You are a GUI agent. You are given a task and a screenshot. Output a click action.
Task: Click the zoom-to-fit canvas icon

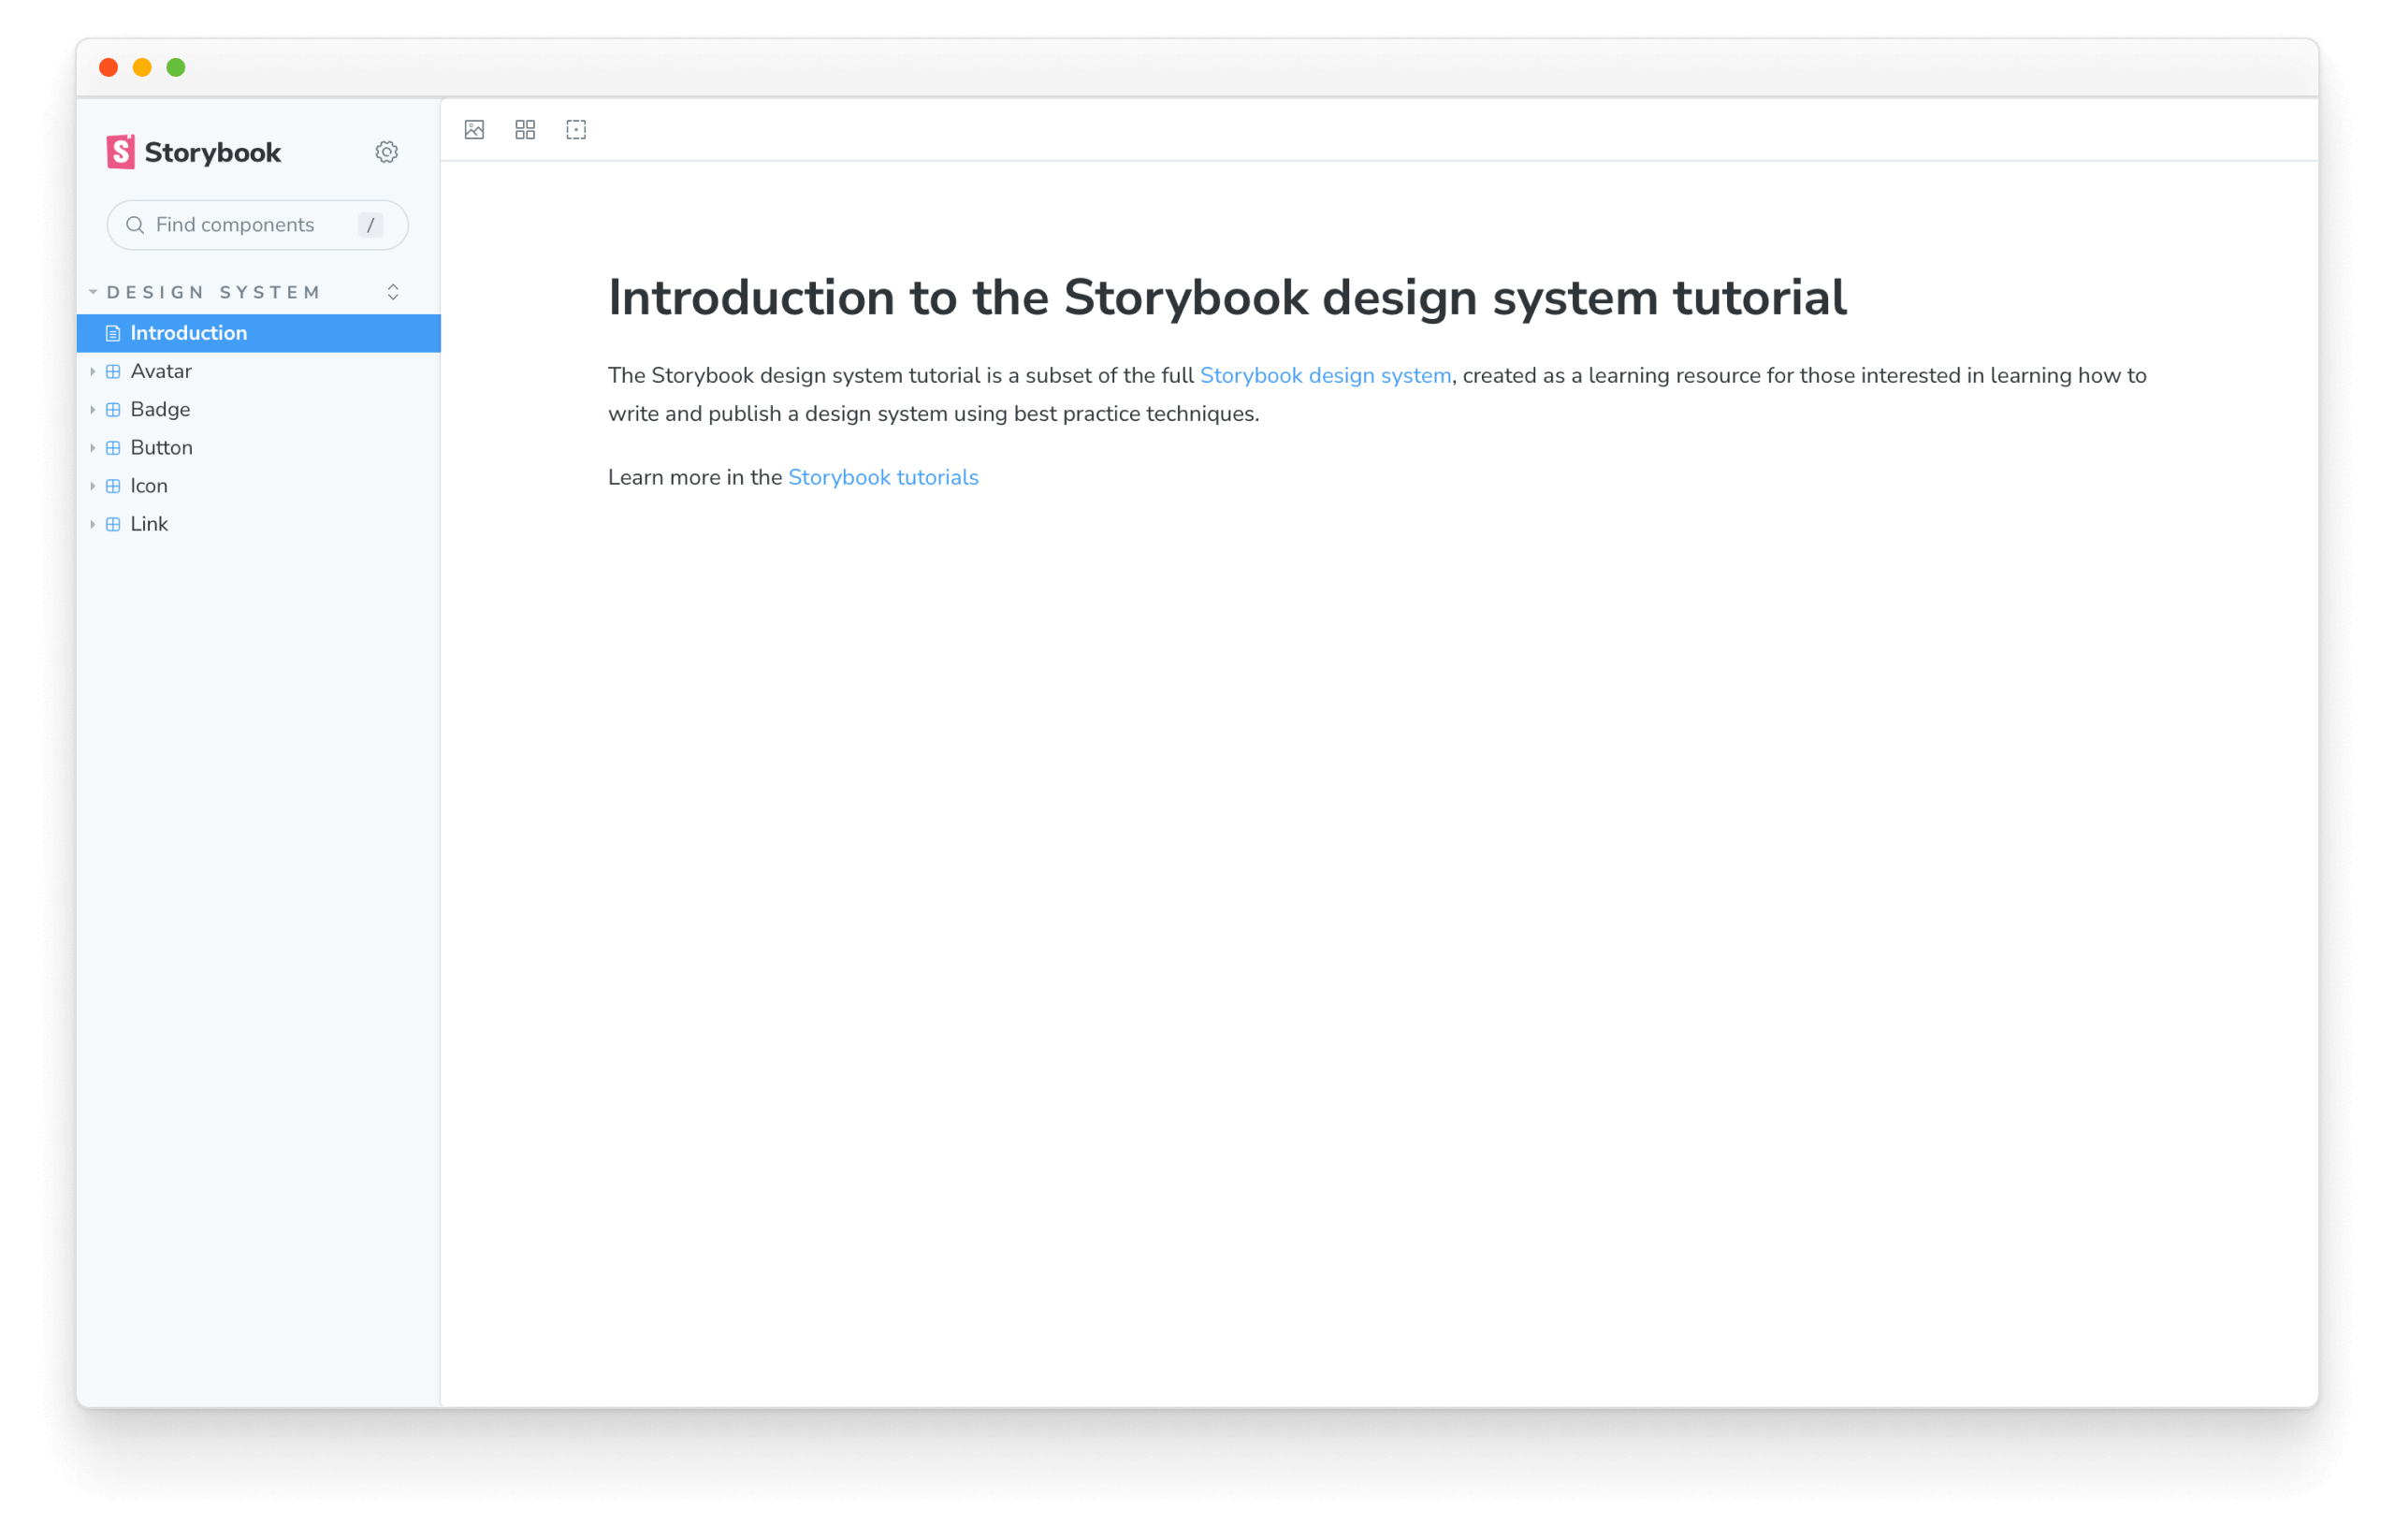[576, 131]
